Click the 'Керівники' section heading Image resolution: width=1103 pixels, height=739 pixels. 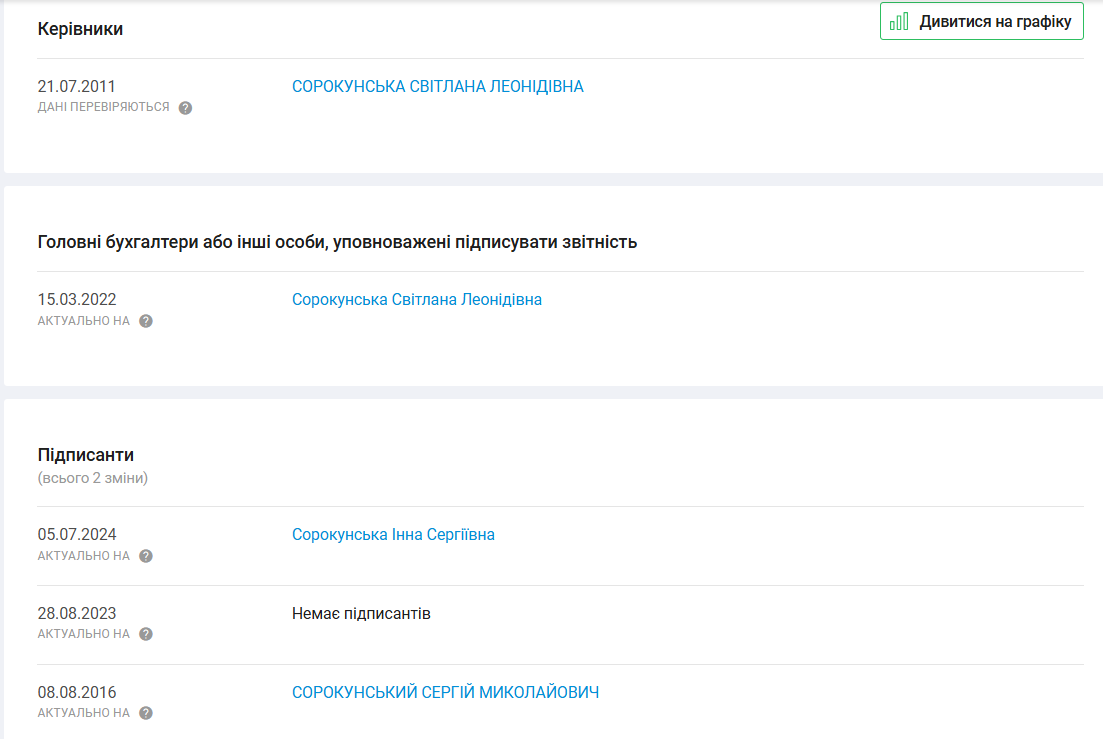80,29
